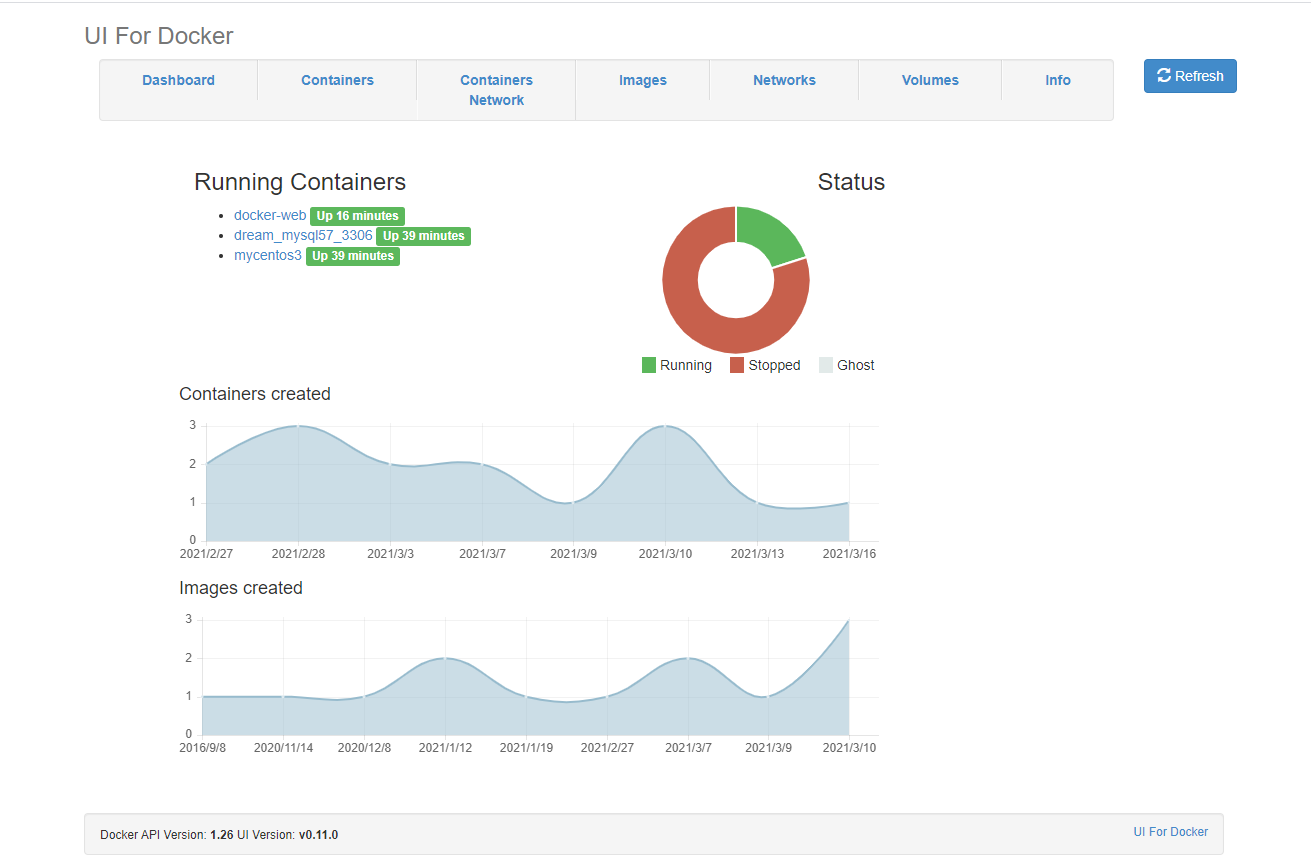This screenshot has height=862, width=1311.
Task: Open the mycentos3 container link
Action: point(268,255)
